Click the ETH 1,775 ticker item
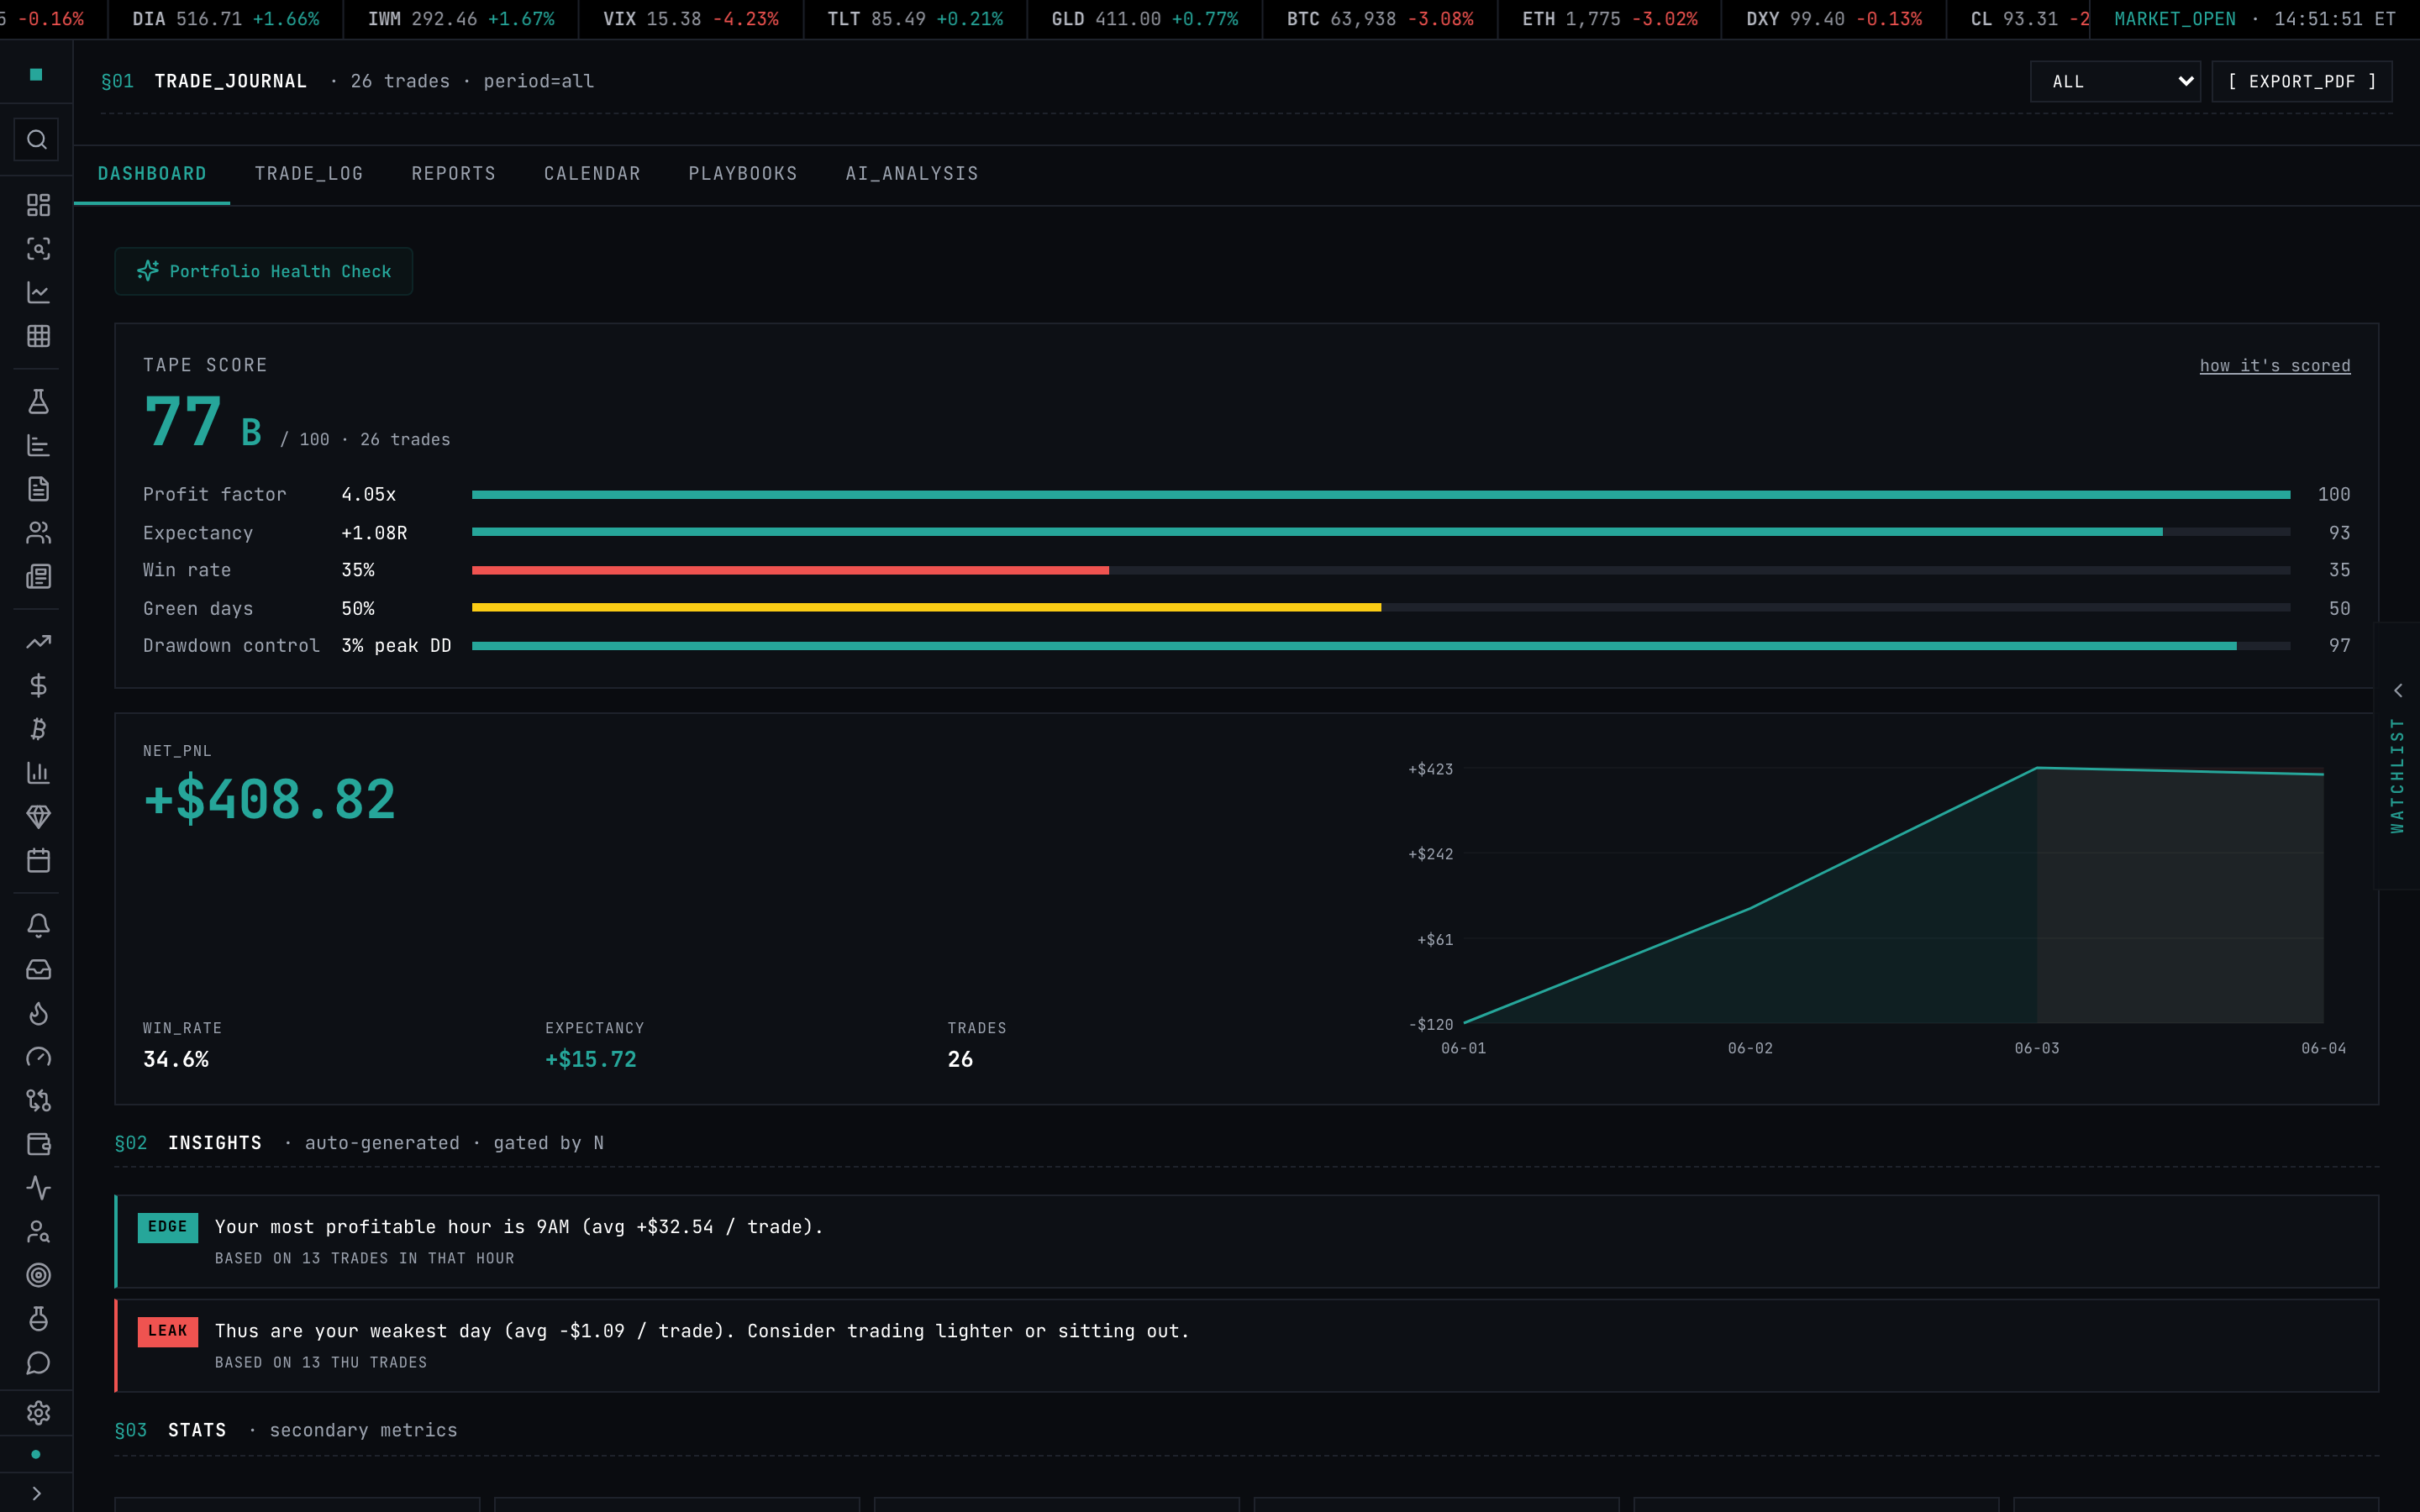The image size is (2420, 1512). [x=1610, y=19]
